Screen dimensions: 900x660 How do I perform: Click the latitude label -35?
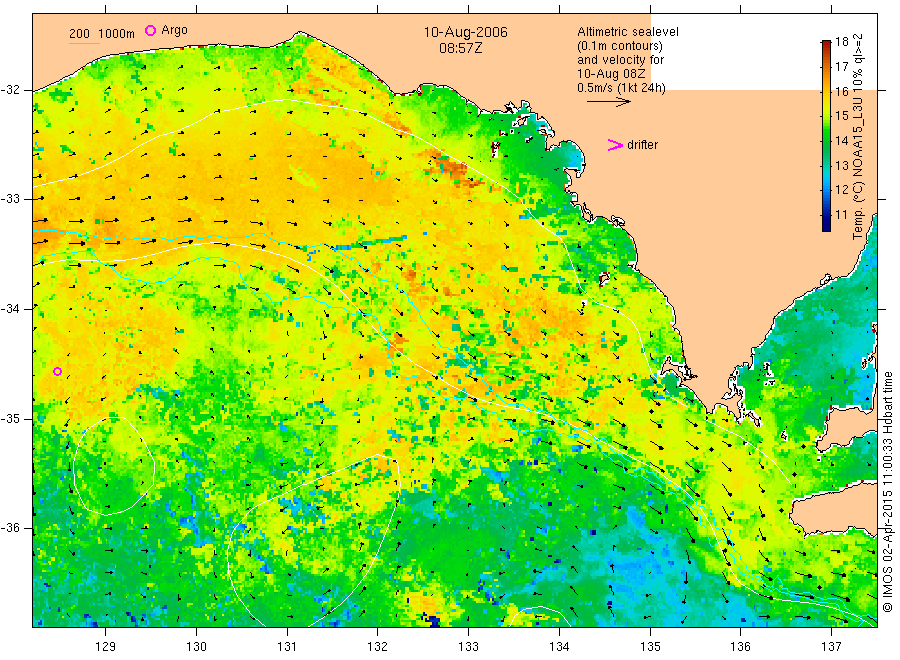[x=10, y=418]
